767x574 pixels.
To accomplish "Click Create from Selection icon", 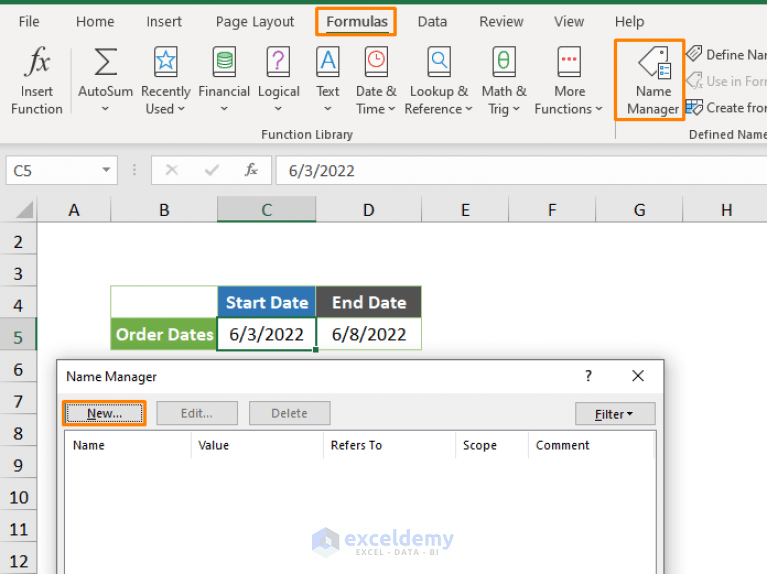I will click(x=694, y=107).
